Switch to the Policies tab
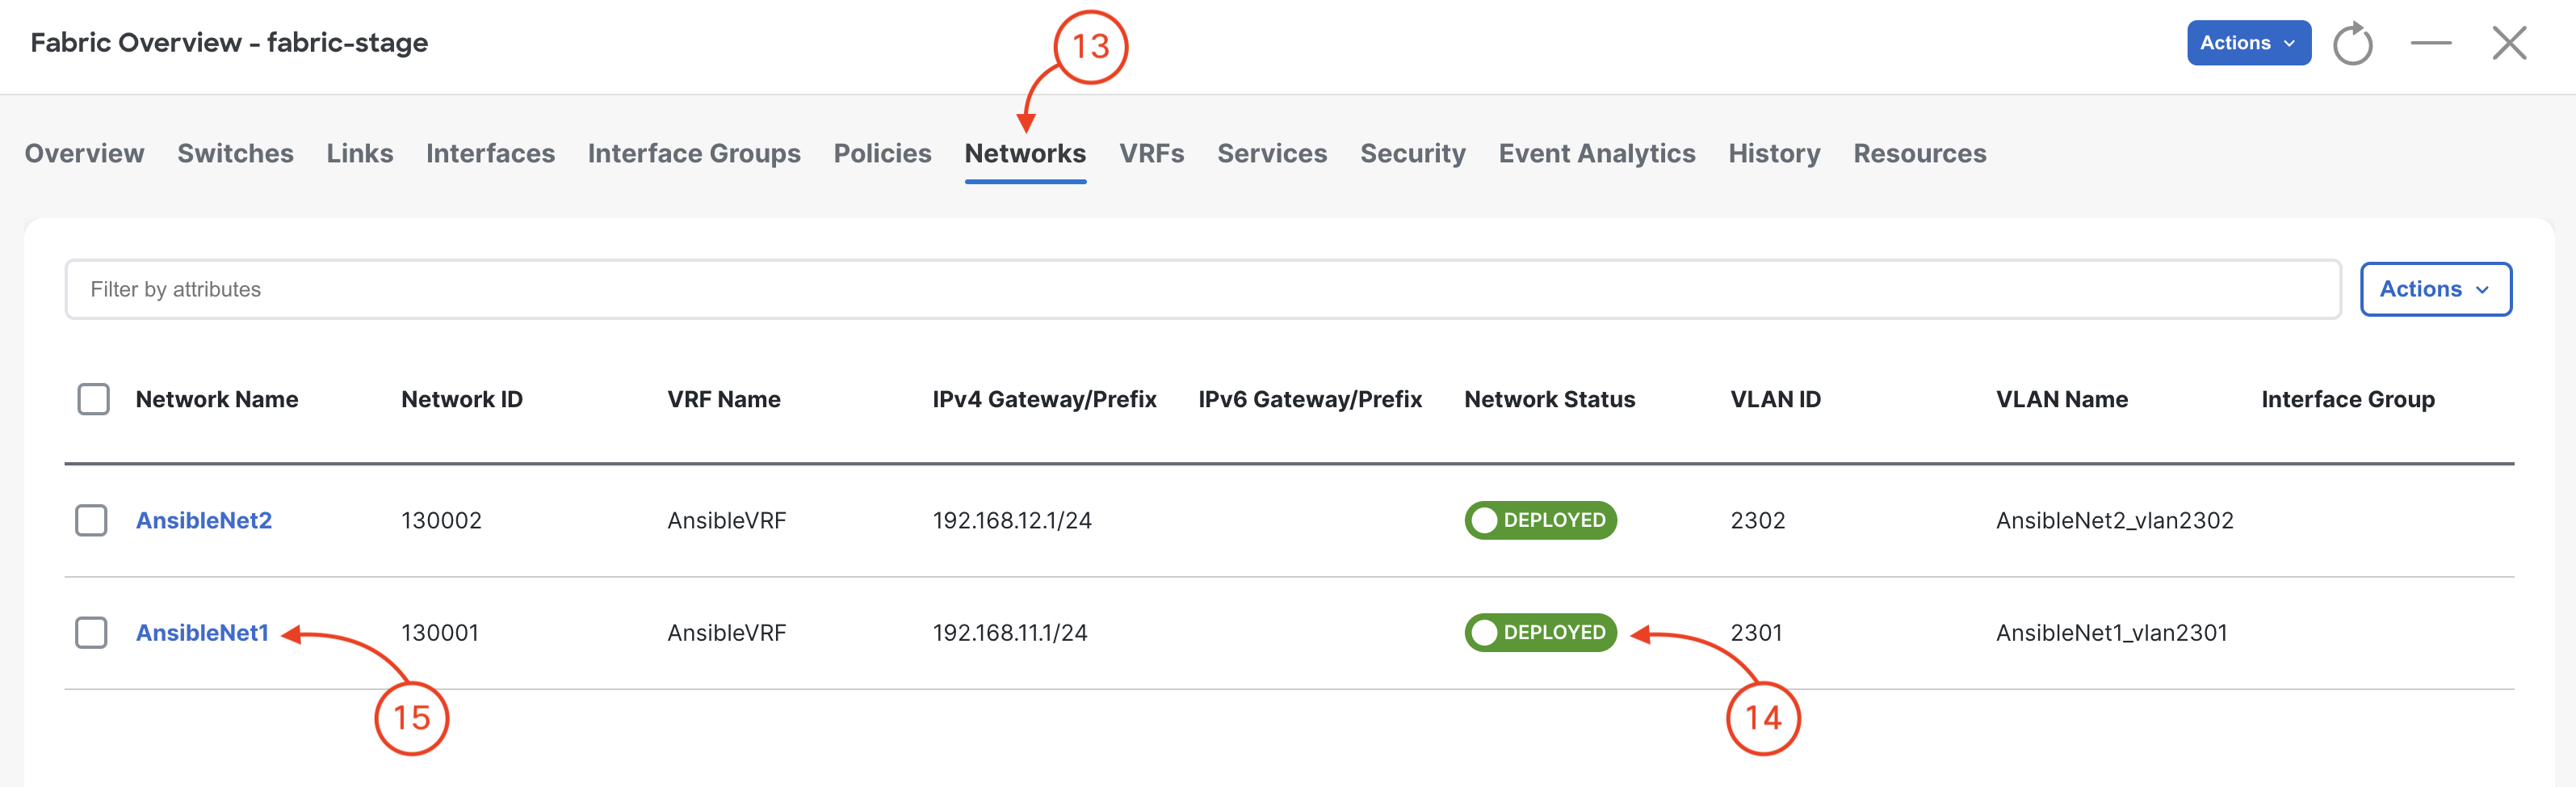The image size is (2576, 787). click(882, 153)
